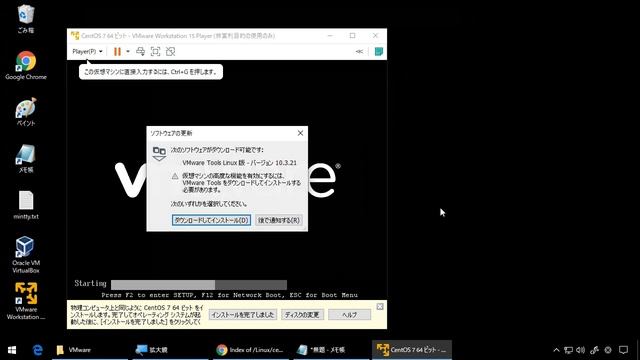Click VMware Tools Linux version 10.3.21 text
The width and height of the screenshot is (640, 360).
pyautogui.click(x=240, y=162)
